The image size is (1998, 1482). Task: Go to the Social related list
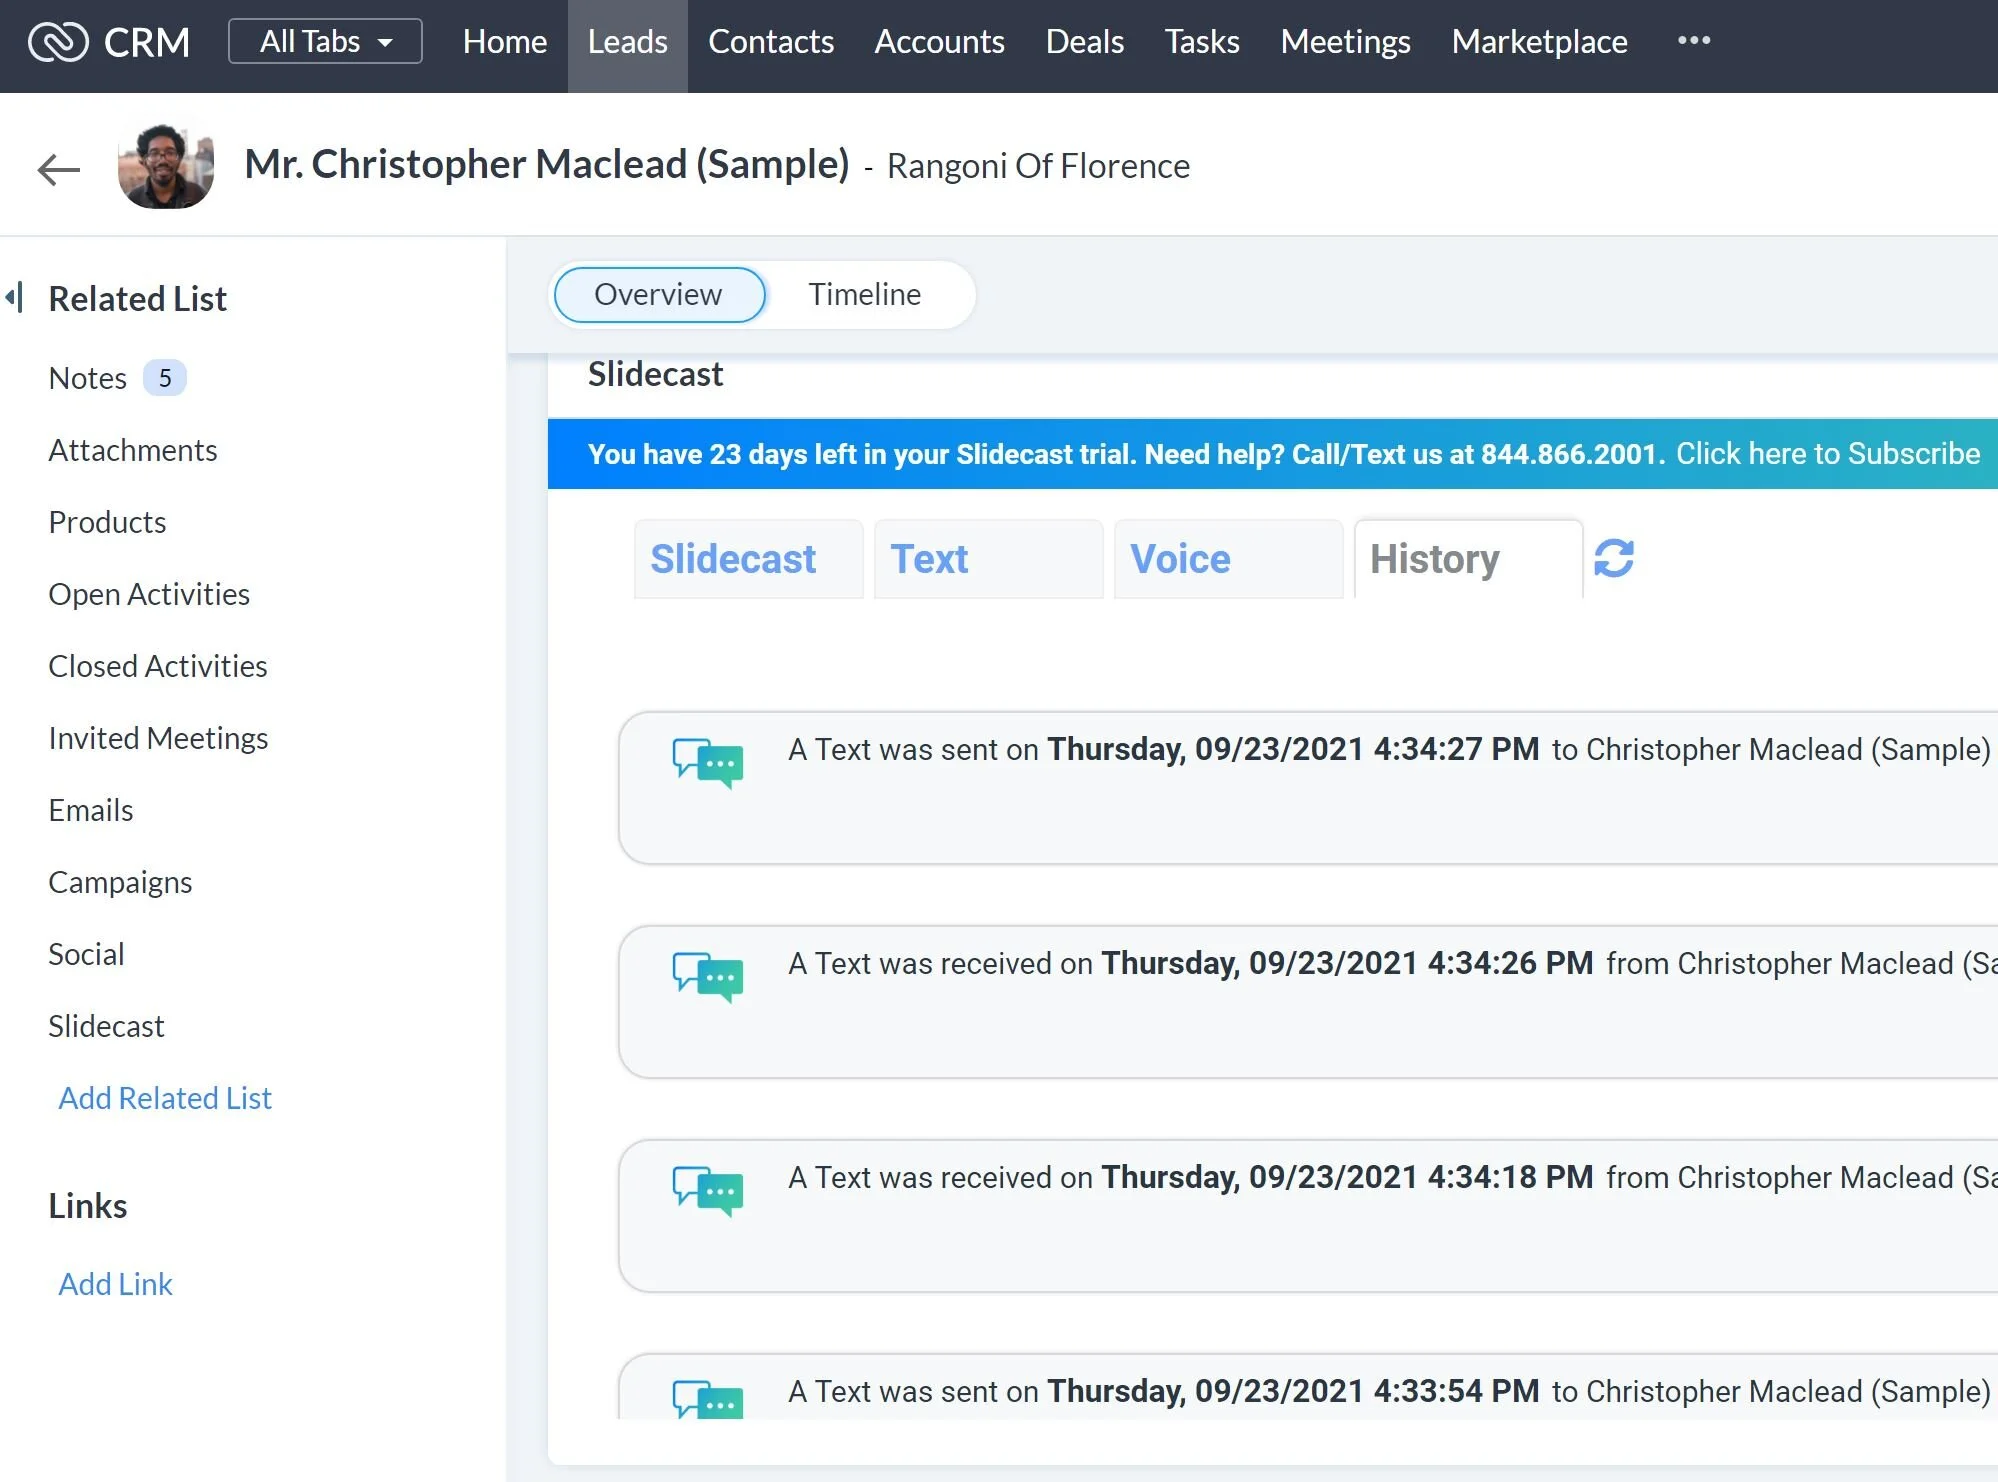[87, 954]
